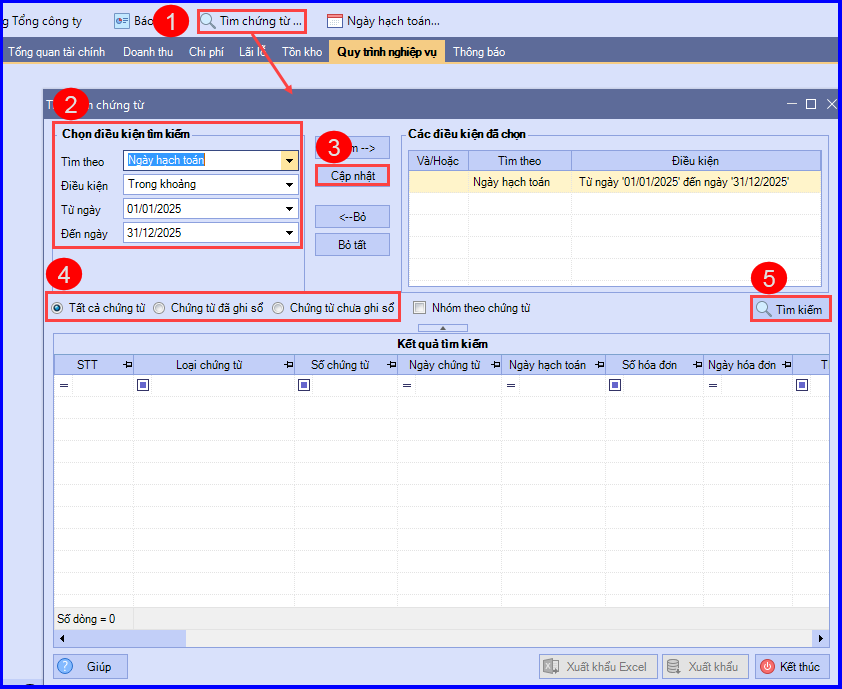Click the Số chứng từ filter input cell
Screen dimensions: 842x689
354,386
